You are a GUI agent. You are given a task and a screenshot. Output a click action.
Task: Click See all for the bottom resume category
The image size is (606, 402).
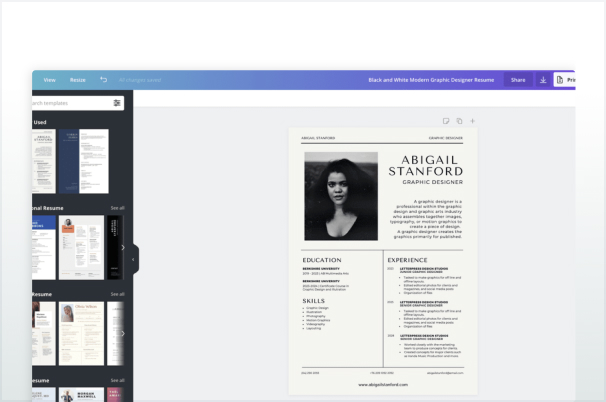[x=117, y=381]
